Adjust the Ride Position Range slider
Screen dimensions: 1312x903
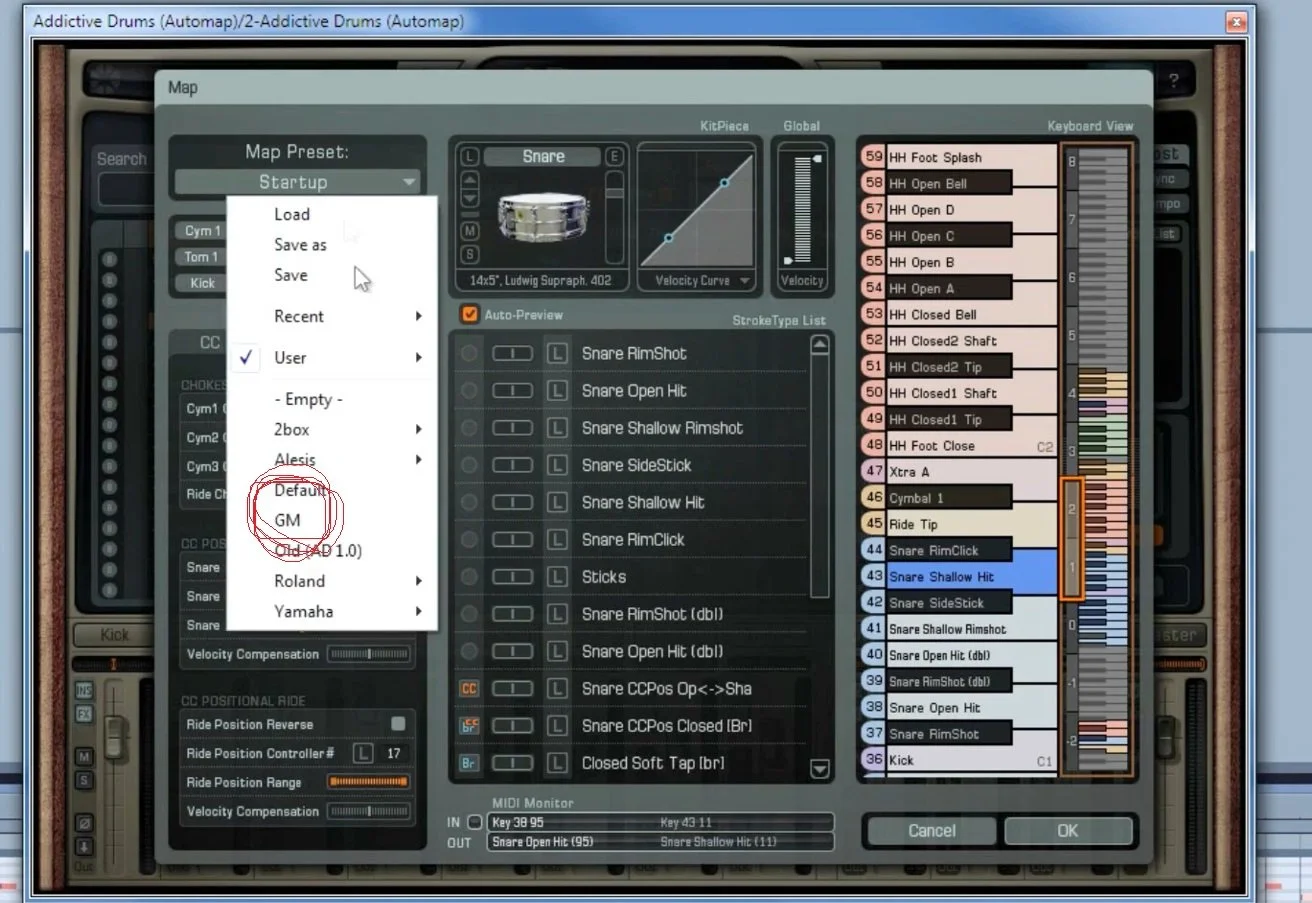tap(369, 782)
